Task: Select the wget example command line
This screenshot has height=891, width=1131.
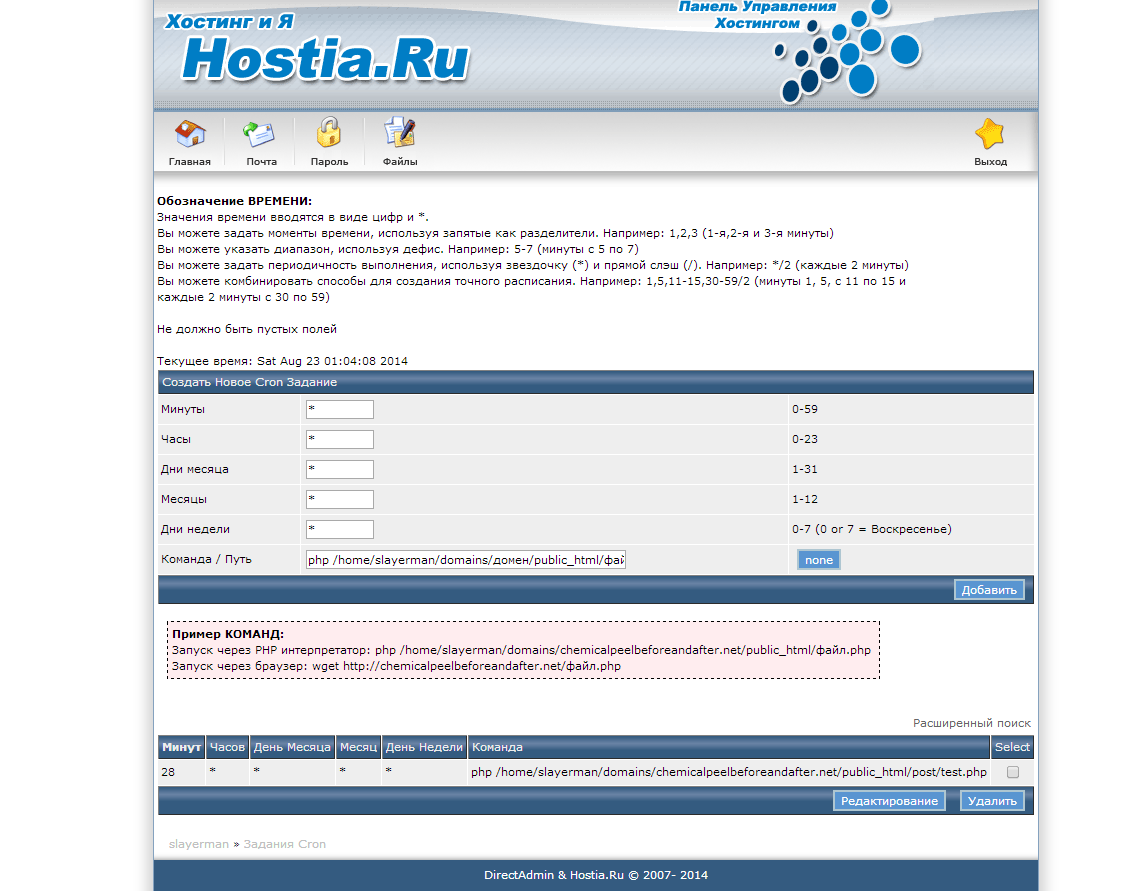Action: pyautogui.click(x=396, y=666)
